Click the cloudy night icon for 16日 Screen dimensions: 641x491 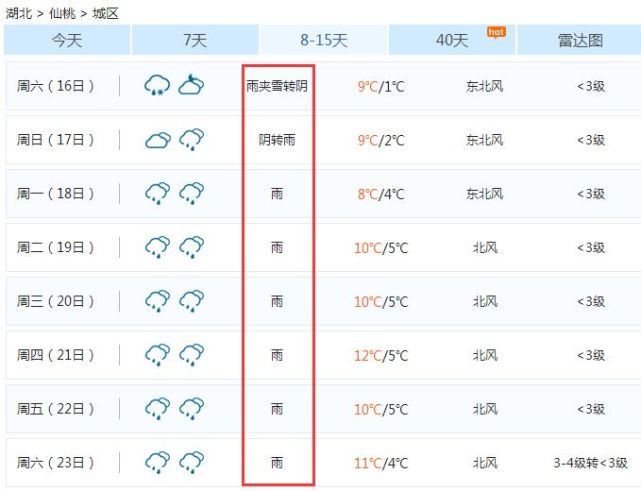pyautogui.click(x=191, y=84)
